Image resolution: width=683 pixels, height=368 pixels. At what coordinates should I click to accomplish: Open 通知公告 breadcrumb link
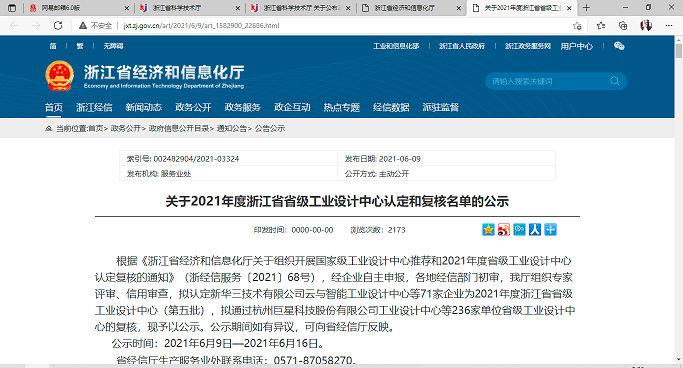(x=232, y=128)
